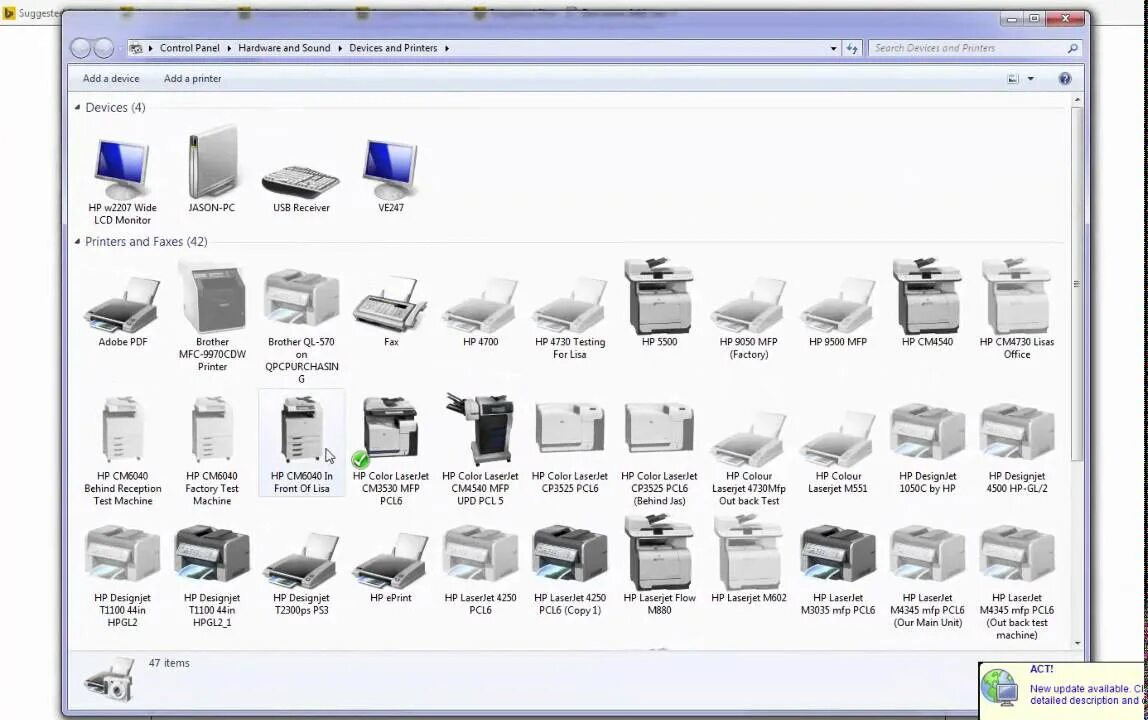Click Hardware and Sound in the breadcrumb
The image size is (1148, 720).
tap(284, 48)
